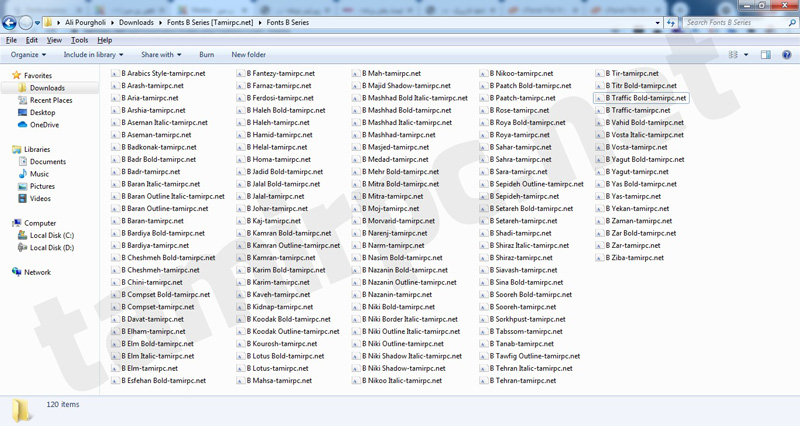This screenshot has width=800, height=426.
Task: Open the View menu
Action: [x=54, y=40]
